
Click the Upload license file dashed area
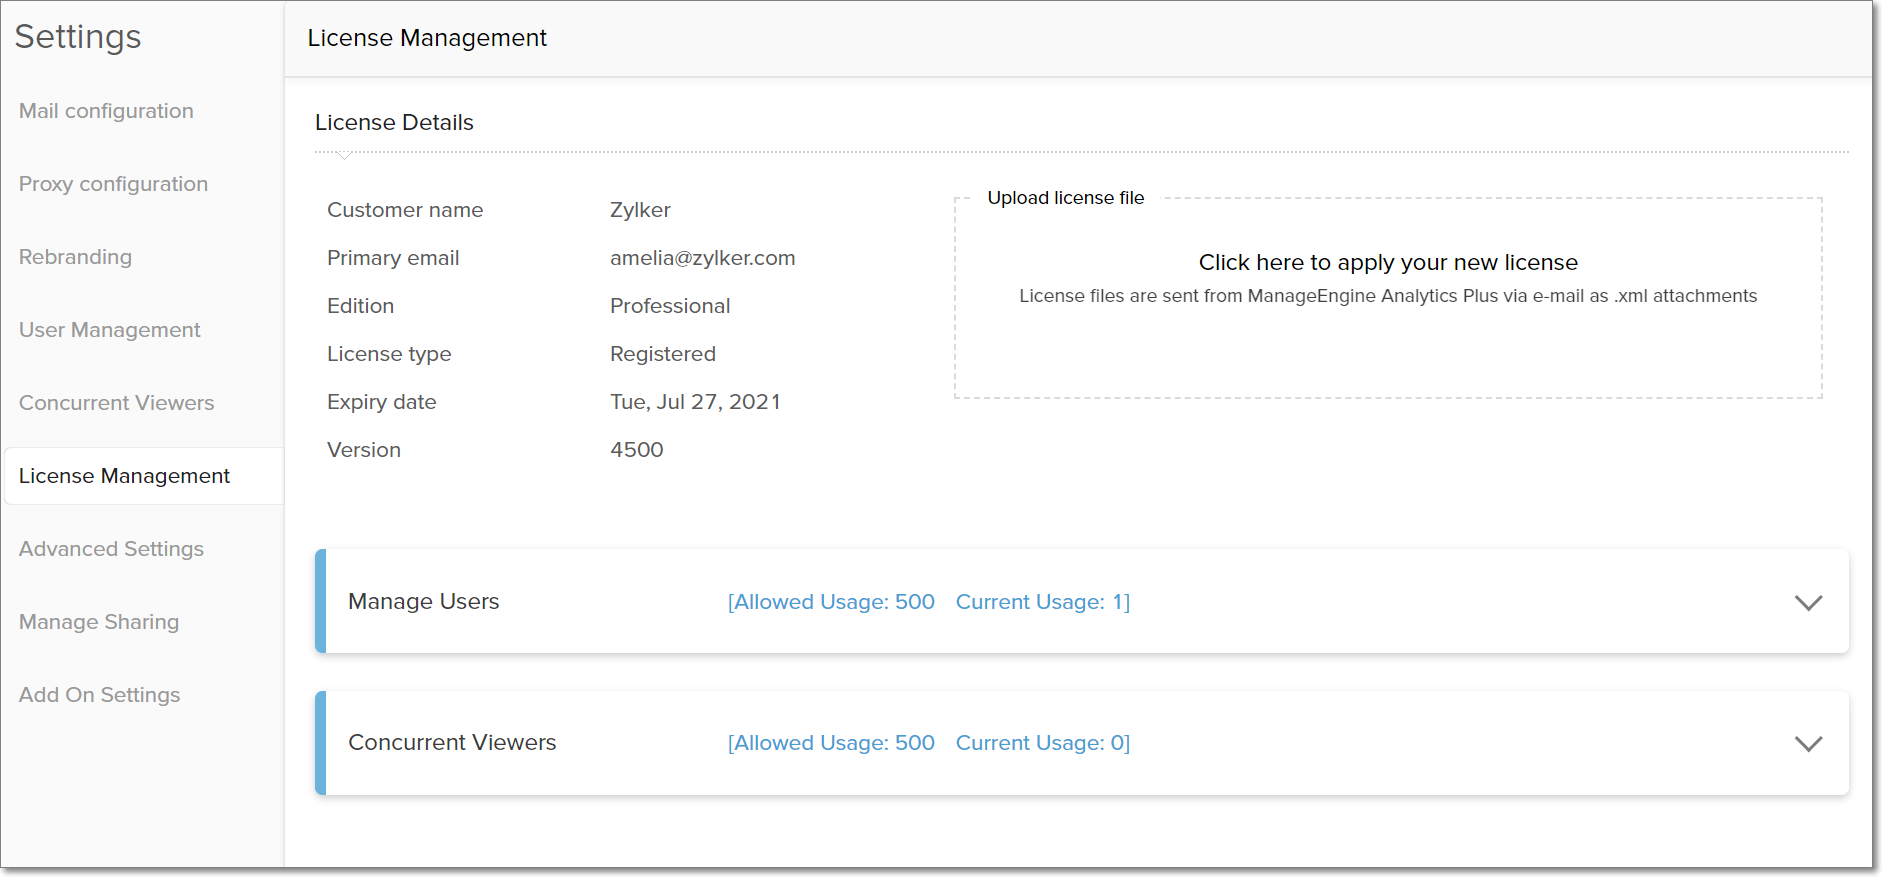[1387, 350]
